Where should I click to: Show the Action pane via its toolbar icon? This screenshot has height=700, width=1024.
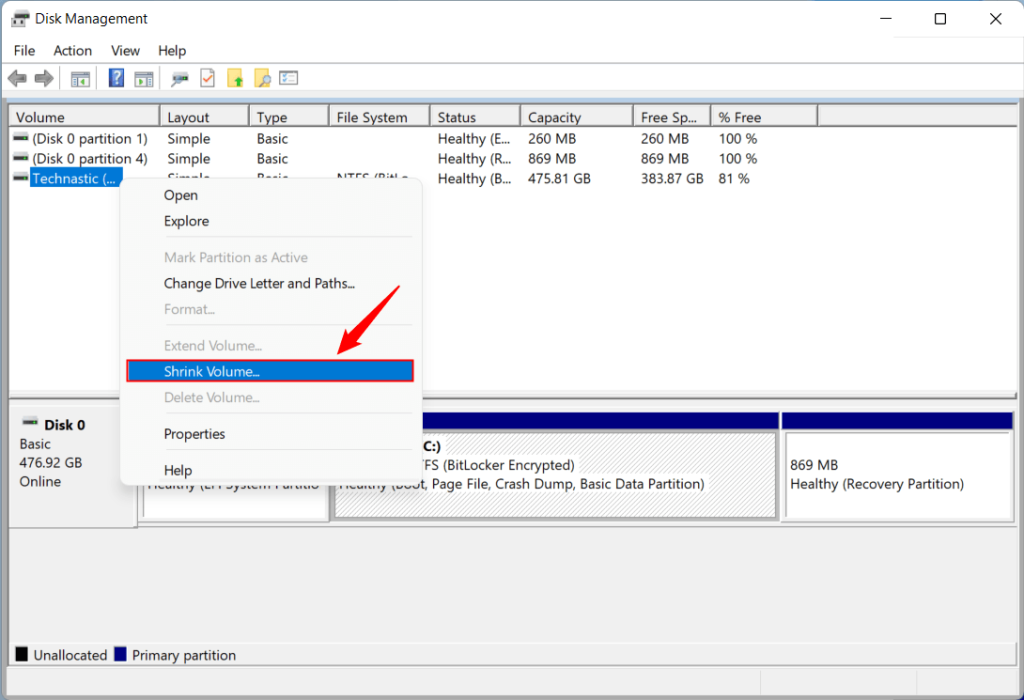(145, 77)
